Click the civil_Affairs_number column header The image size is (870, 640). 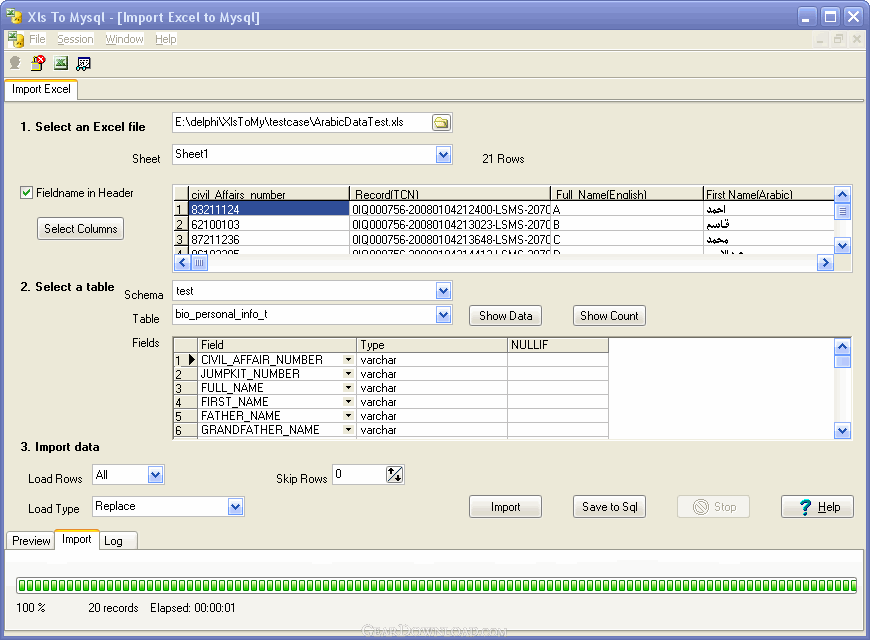tap(269, 194)
